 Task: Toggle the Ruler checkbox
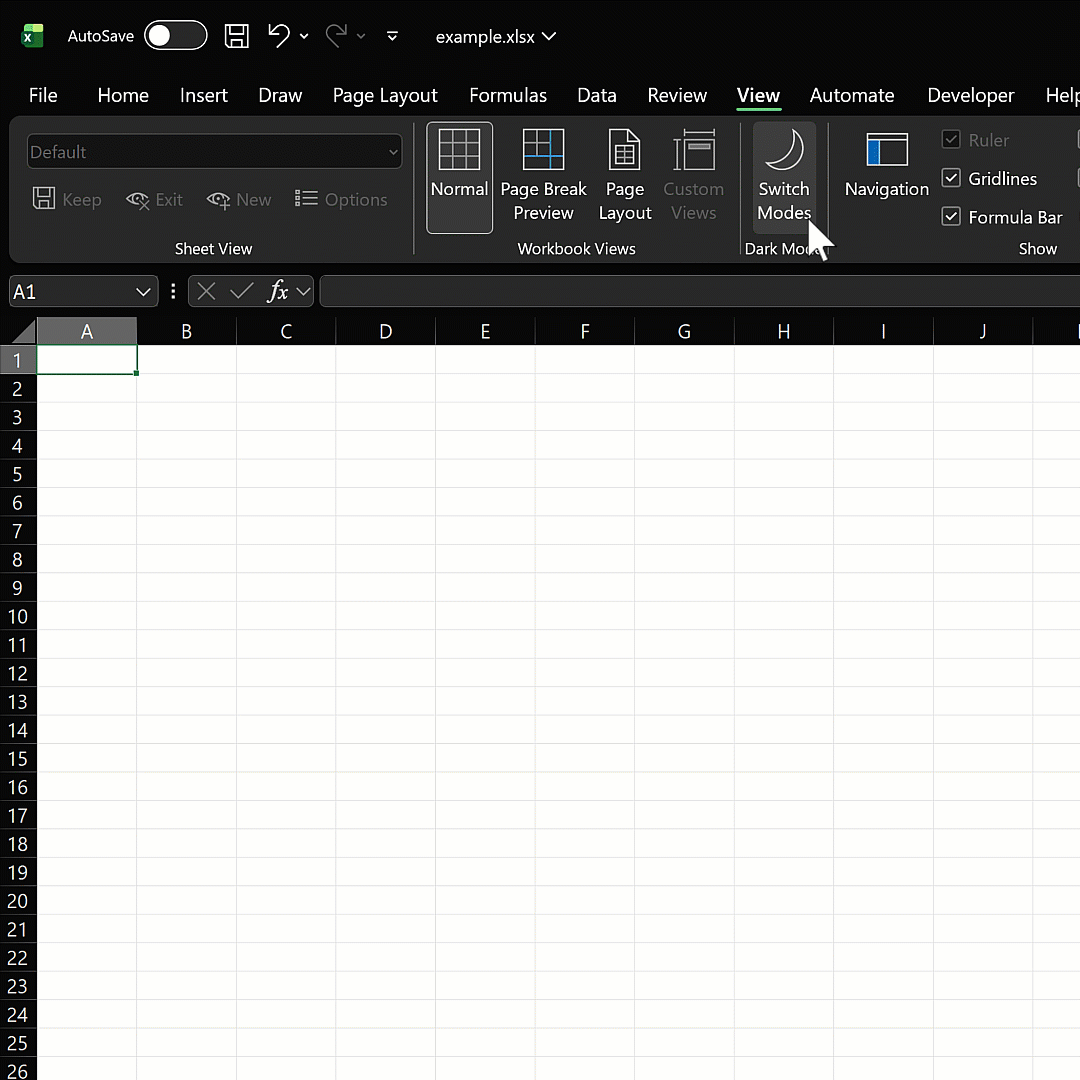click(x=951, y=140)
